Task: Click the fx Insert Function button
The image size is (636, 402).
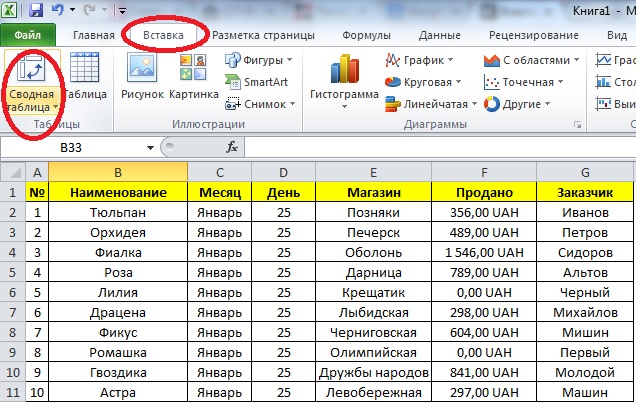Action: 232,147
